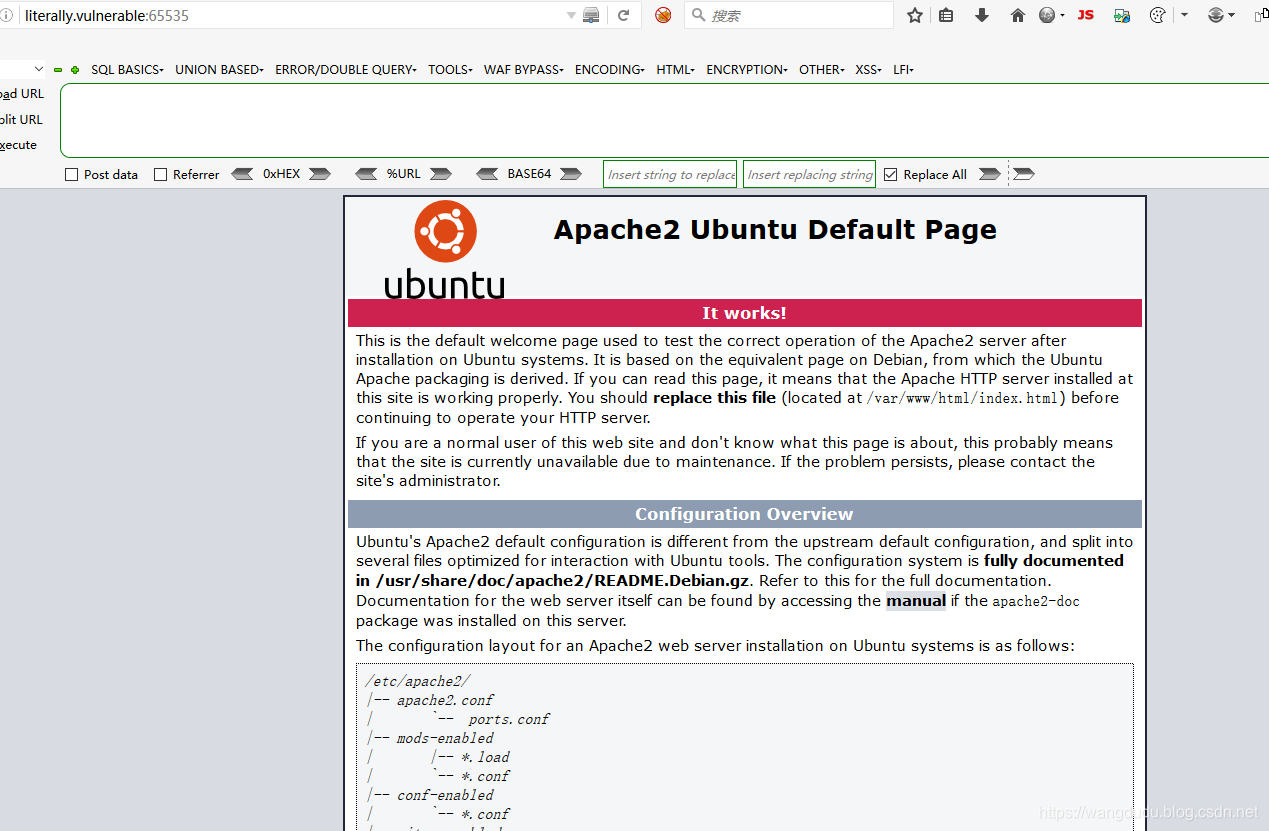The image size is (1269, 831).
Task: Click the 0xHEX label
Action: [x=281, y=174]
